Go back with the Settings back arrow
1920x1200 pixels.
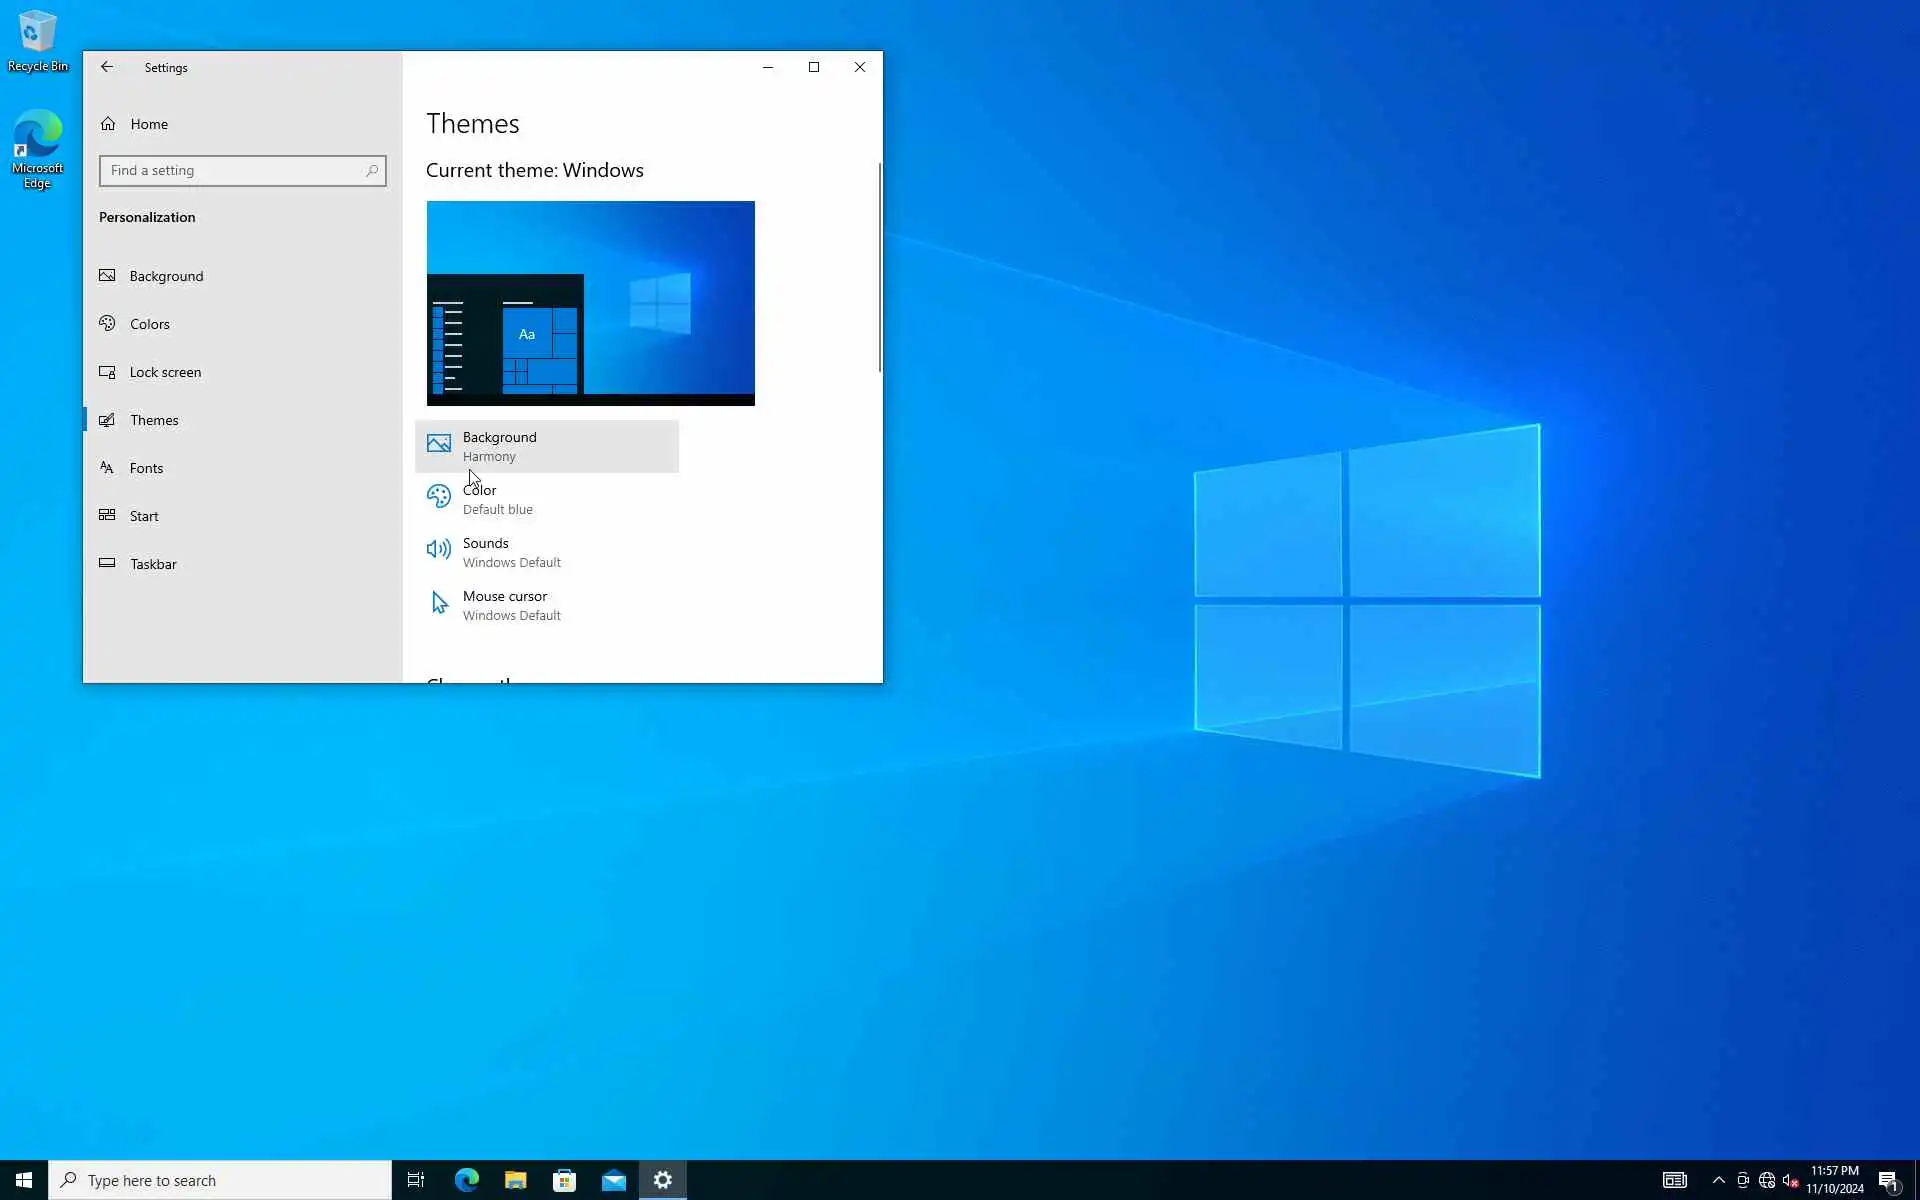click(107, 67)
